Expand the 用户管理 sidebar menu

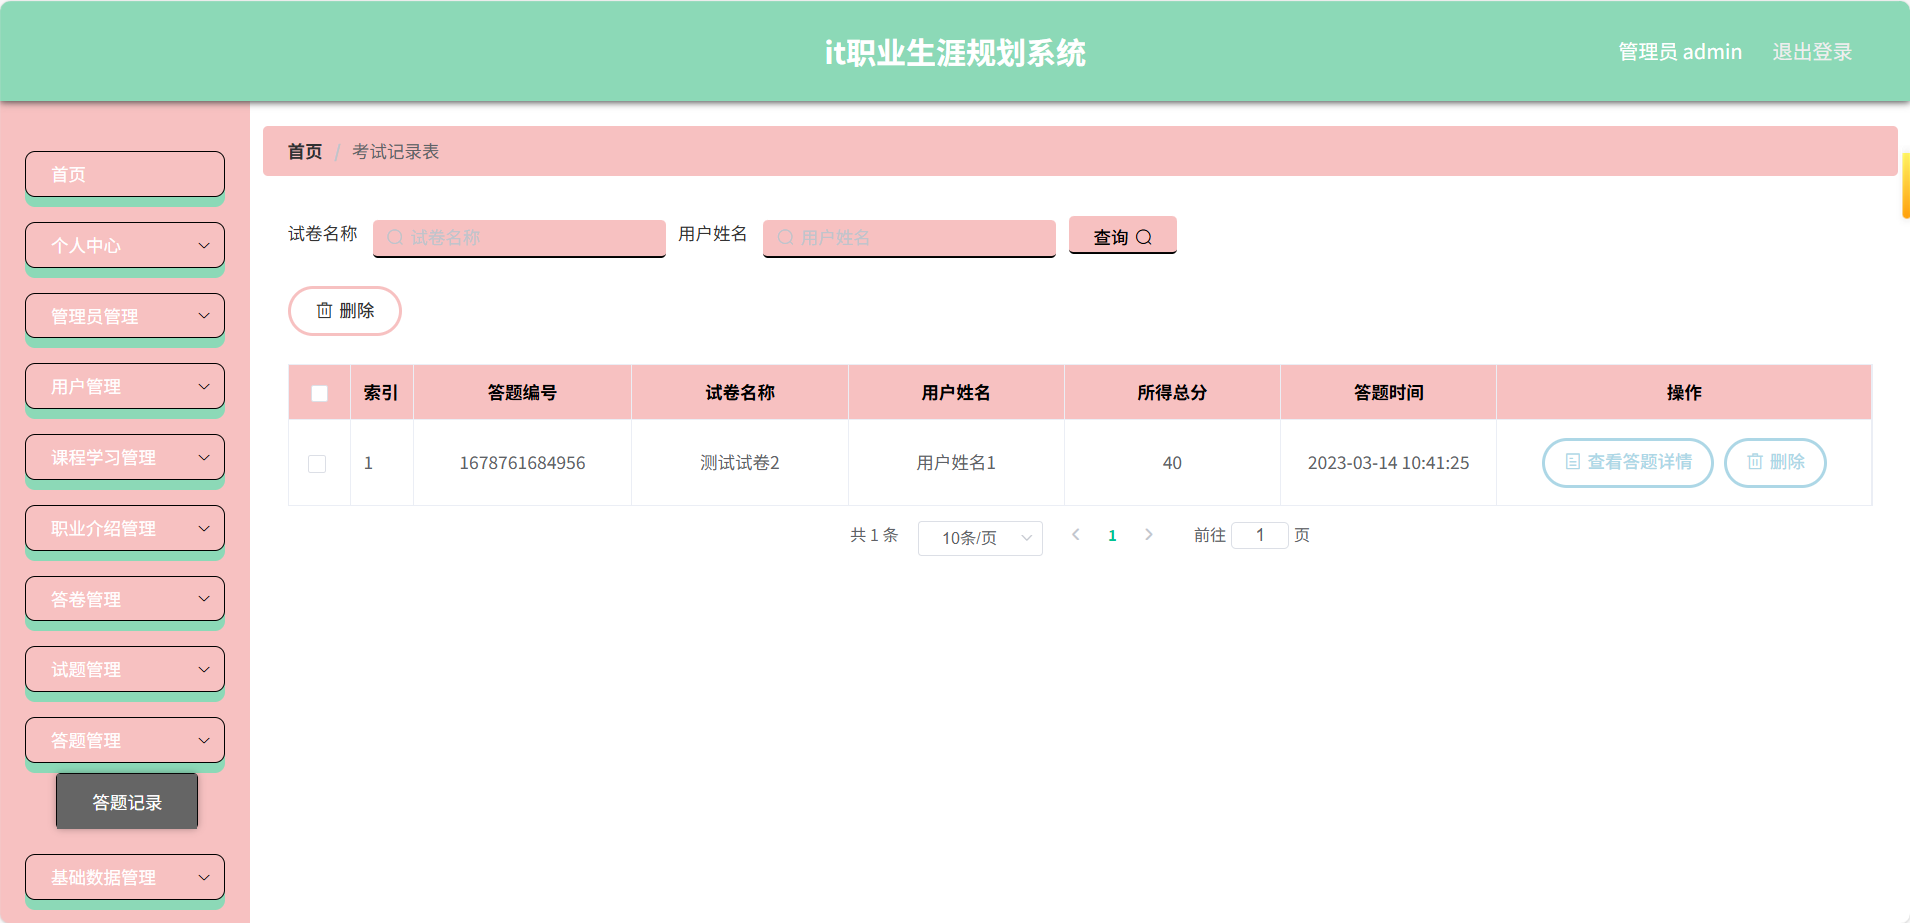click(x=125, y=386)
